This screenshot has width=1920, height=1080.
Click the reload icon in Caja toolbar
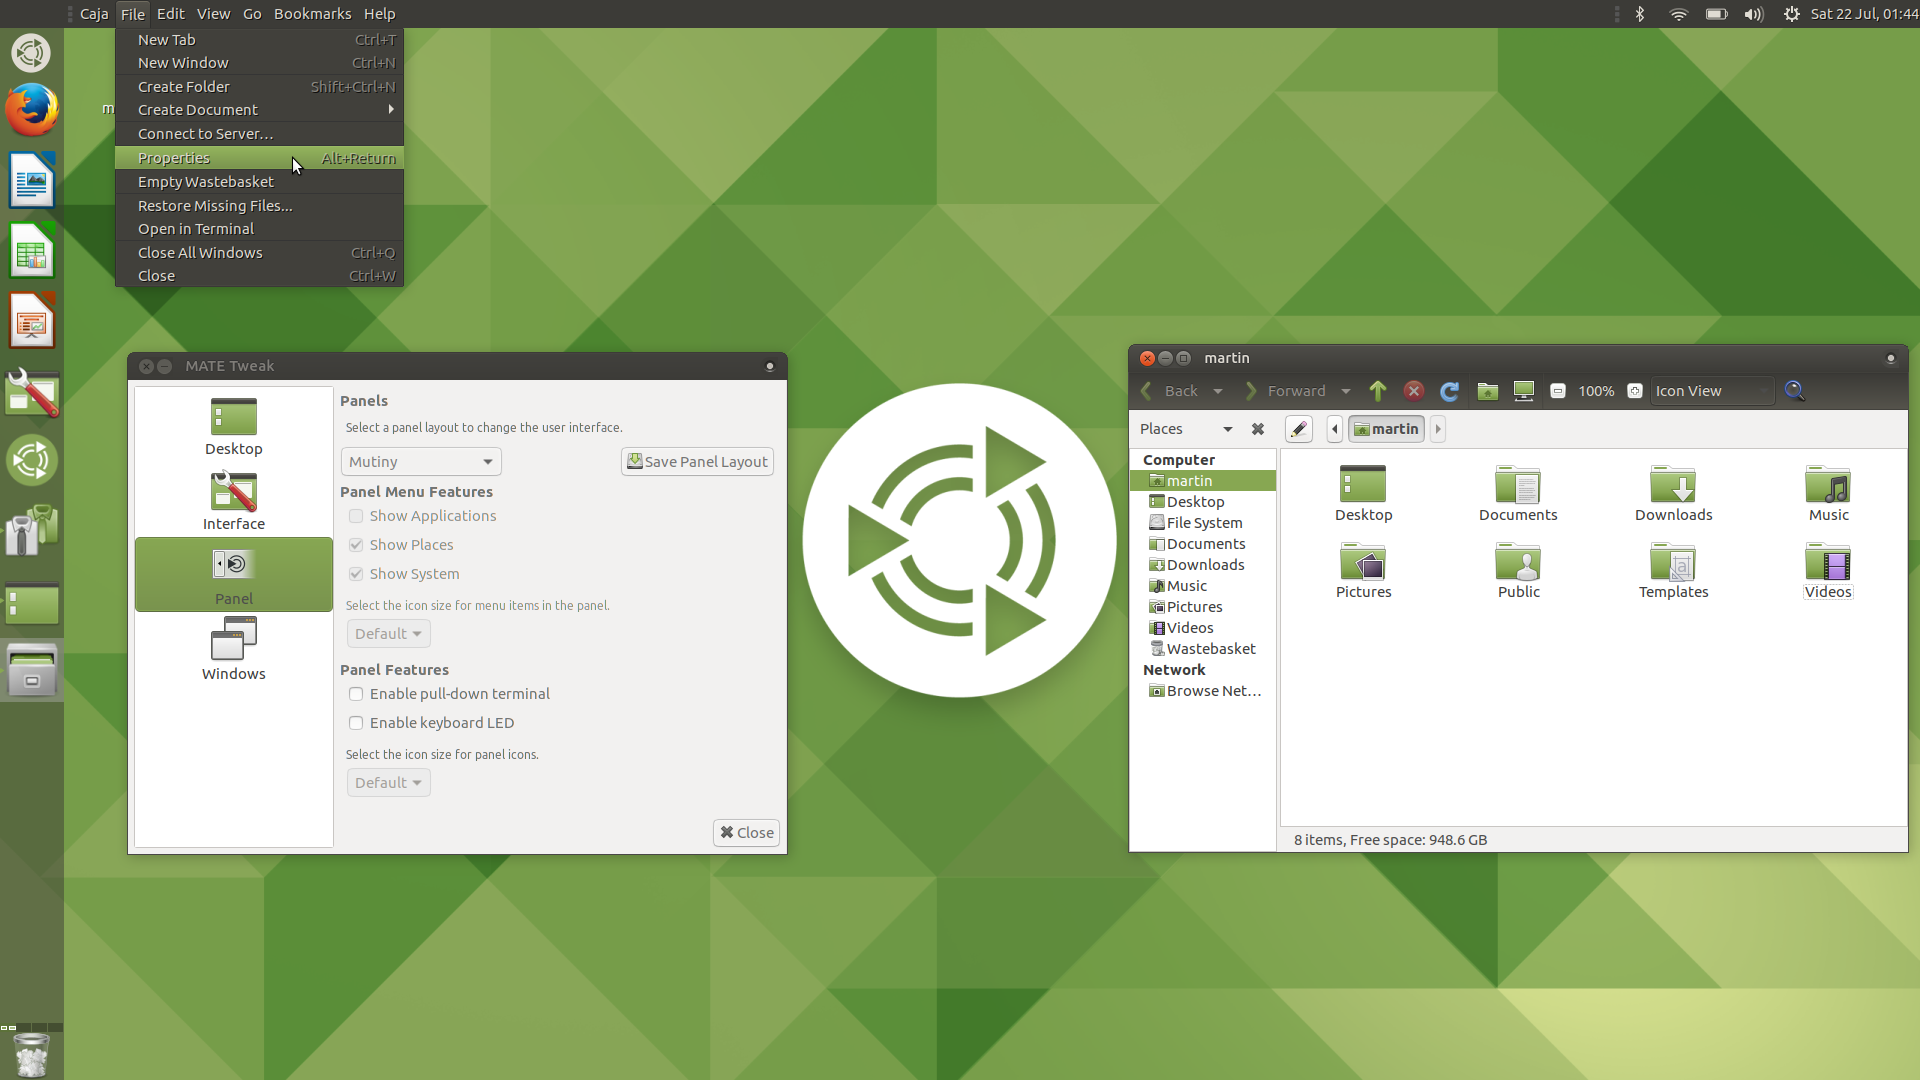1449,391
